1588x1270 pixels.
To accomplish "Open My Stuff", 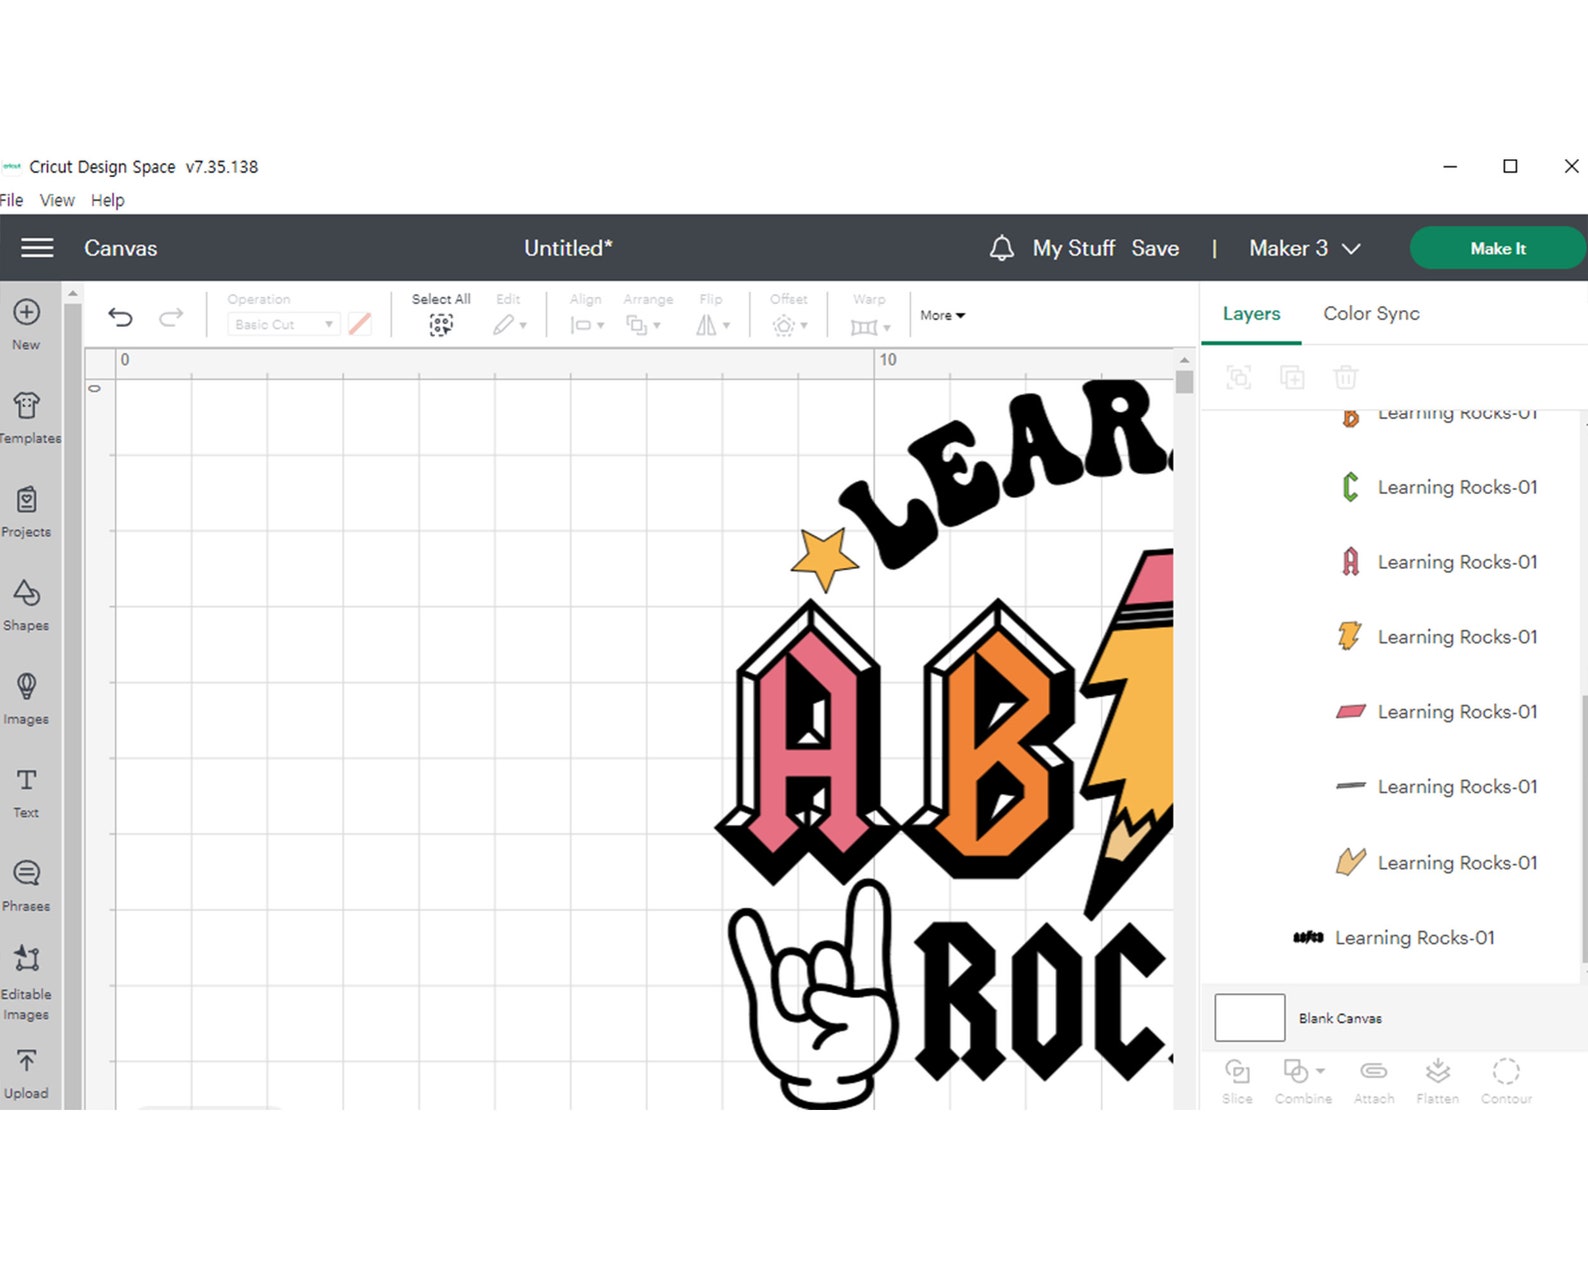I will click(x=1073, y=248).
